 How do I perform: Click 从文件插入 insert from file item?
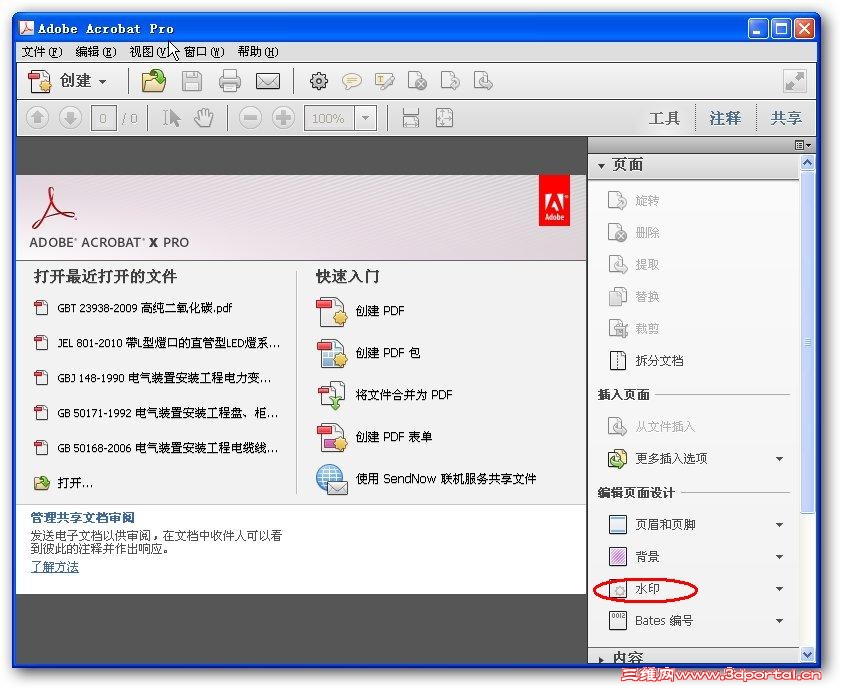[x=651, y=427]
